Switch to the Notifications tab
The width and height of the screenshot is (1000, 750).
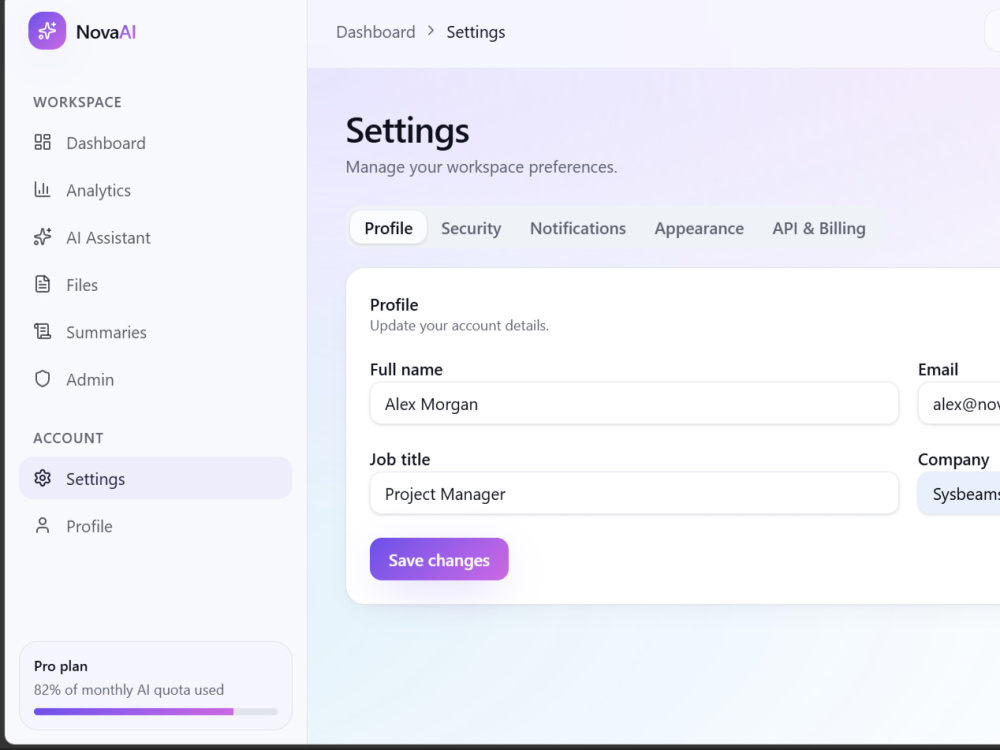(578, 228)
